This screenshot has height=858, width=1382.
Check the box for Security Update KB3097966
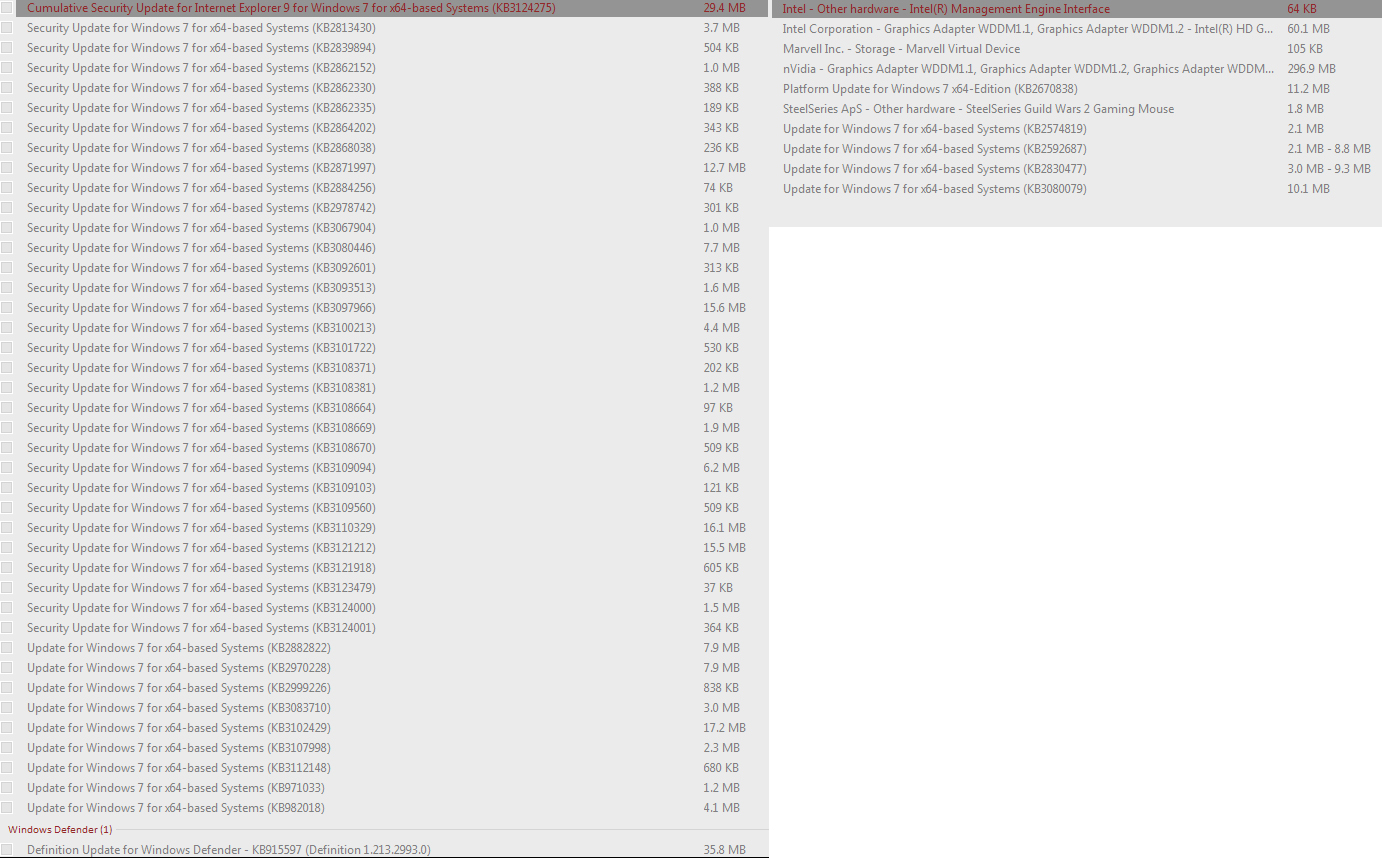tap(7, 308)
